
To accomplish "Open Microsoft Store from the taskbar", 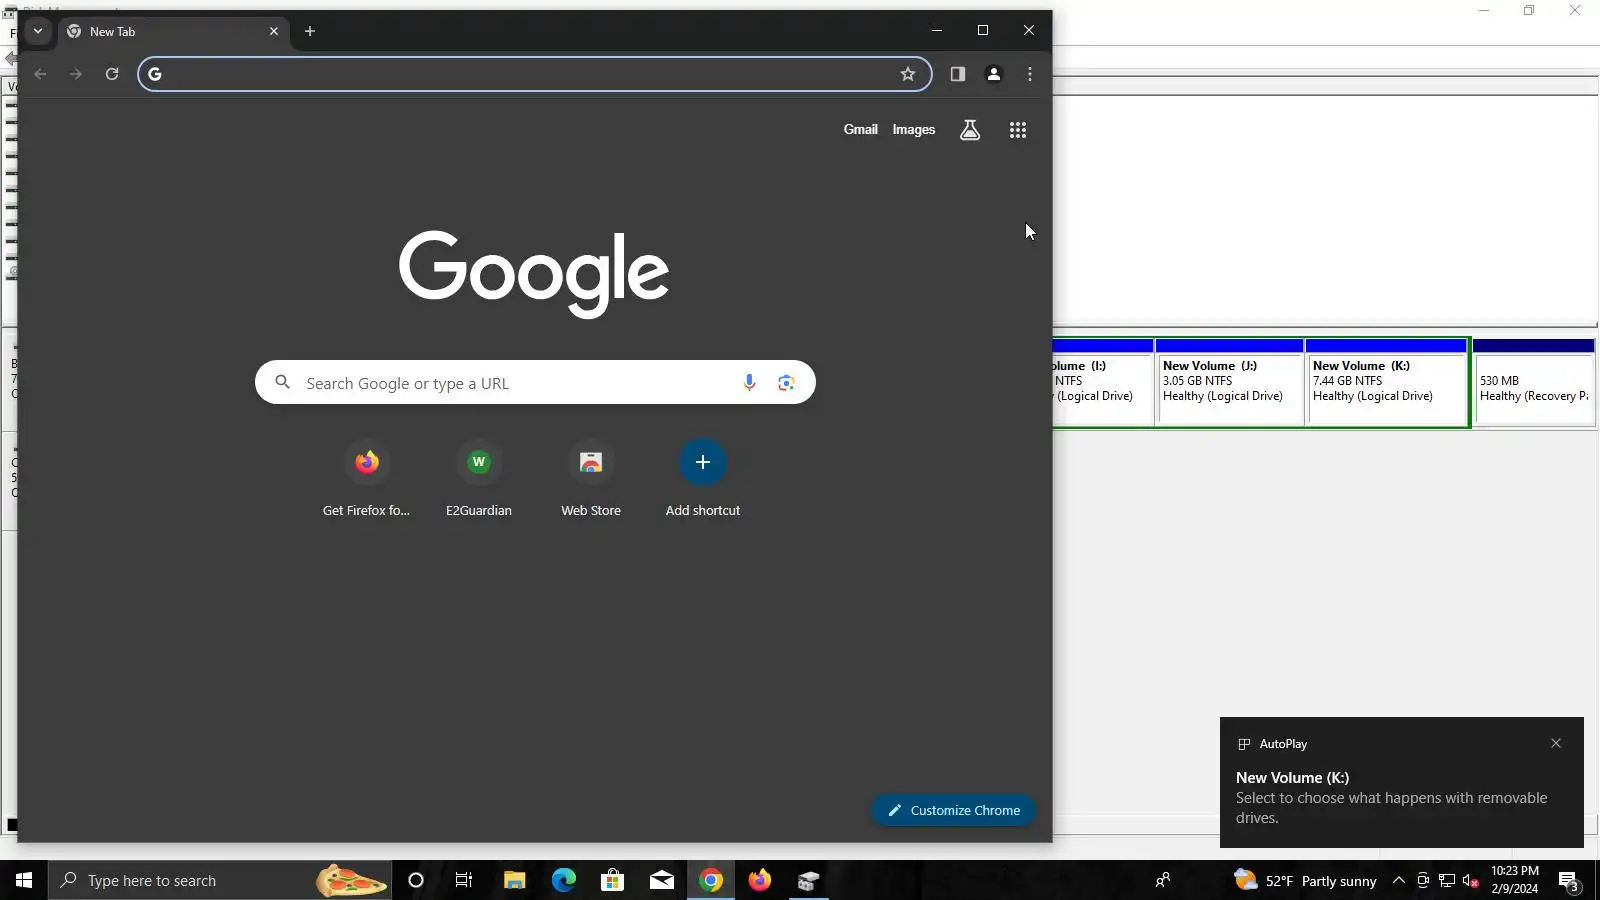I will [612, 880].
